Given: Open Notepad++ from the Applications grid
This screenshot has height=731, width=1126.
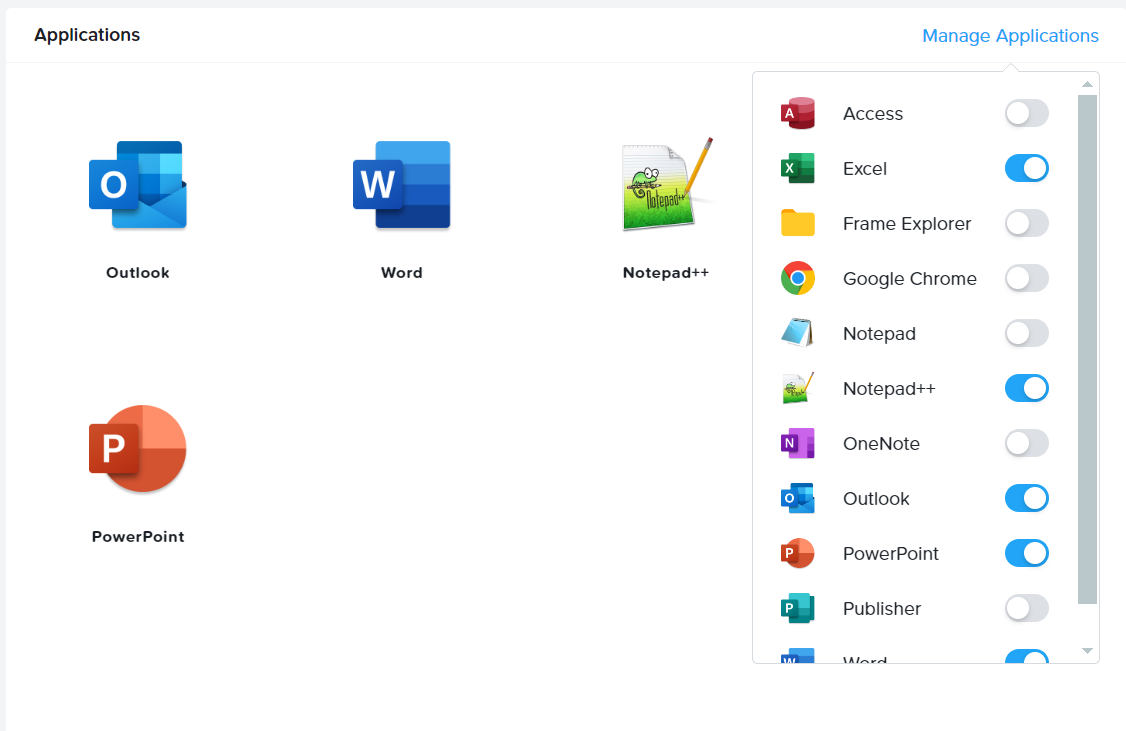Looking at the screenshot, I should coord(665,185).
